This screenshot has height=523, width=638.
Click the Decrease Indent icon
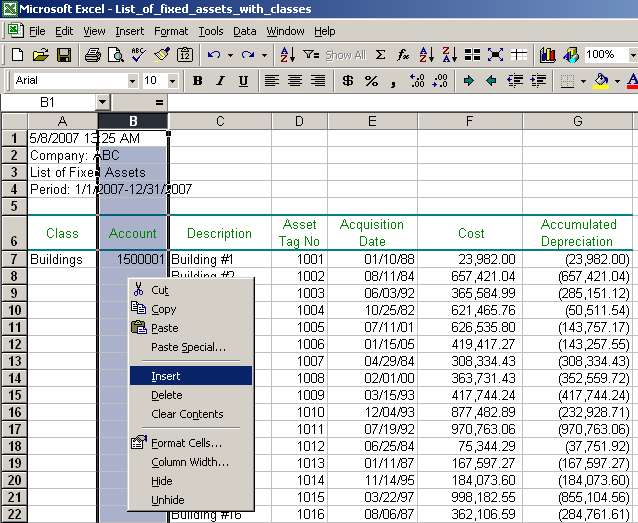[x=515, y=81]
